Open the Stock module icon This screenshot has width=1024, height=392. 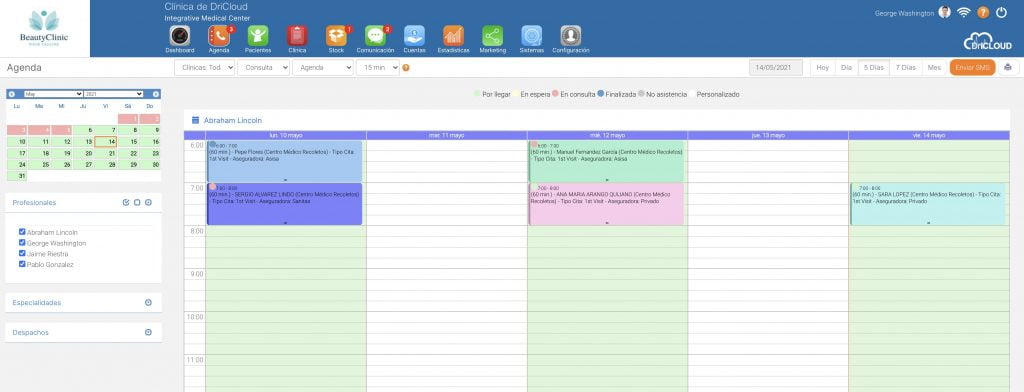coord(336,35)
